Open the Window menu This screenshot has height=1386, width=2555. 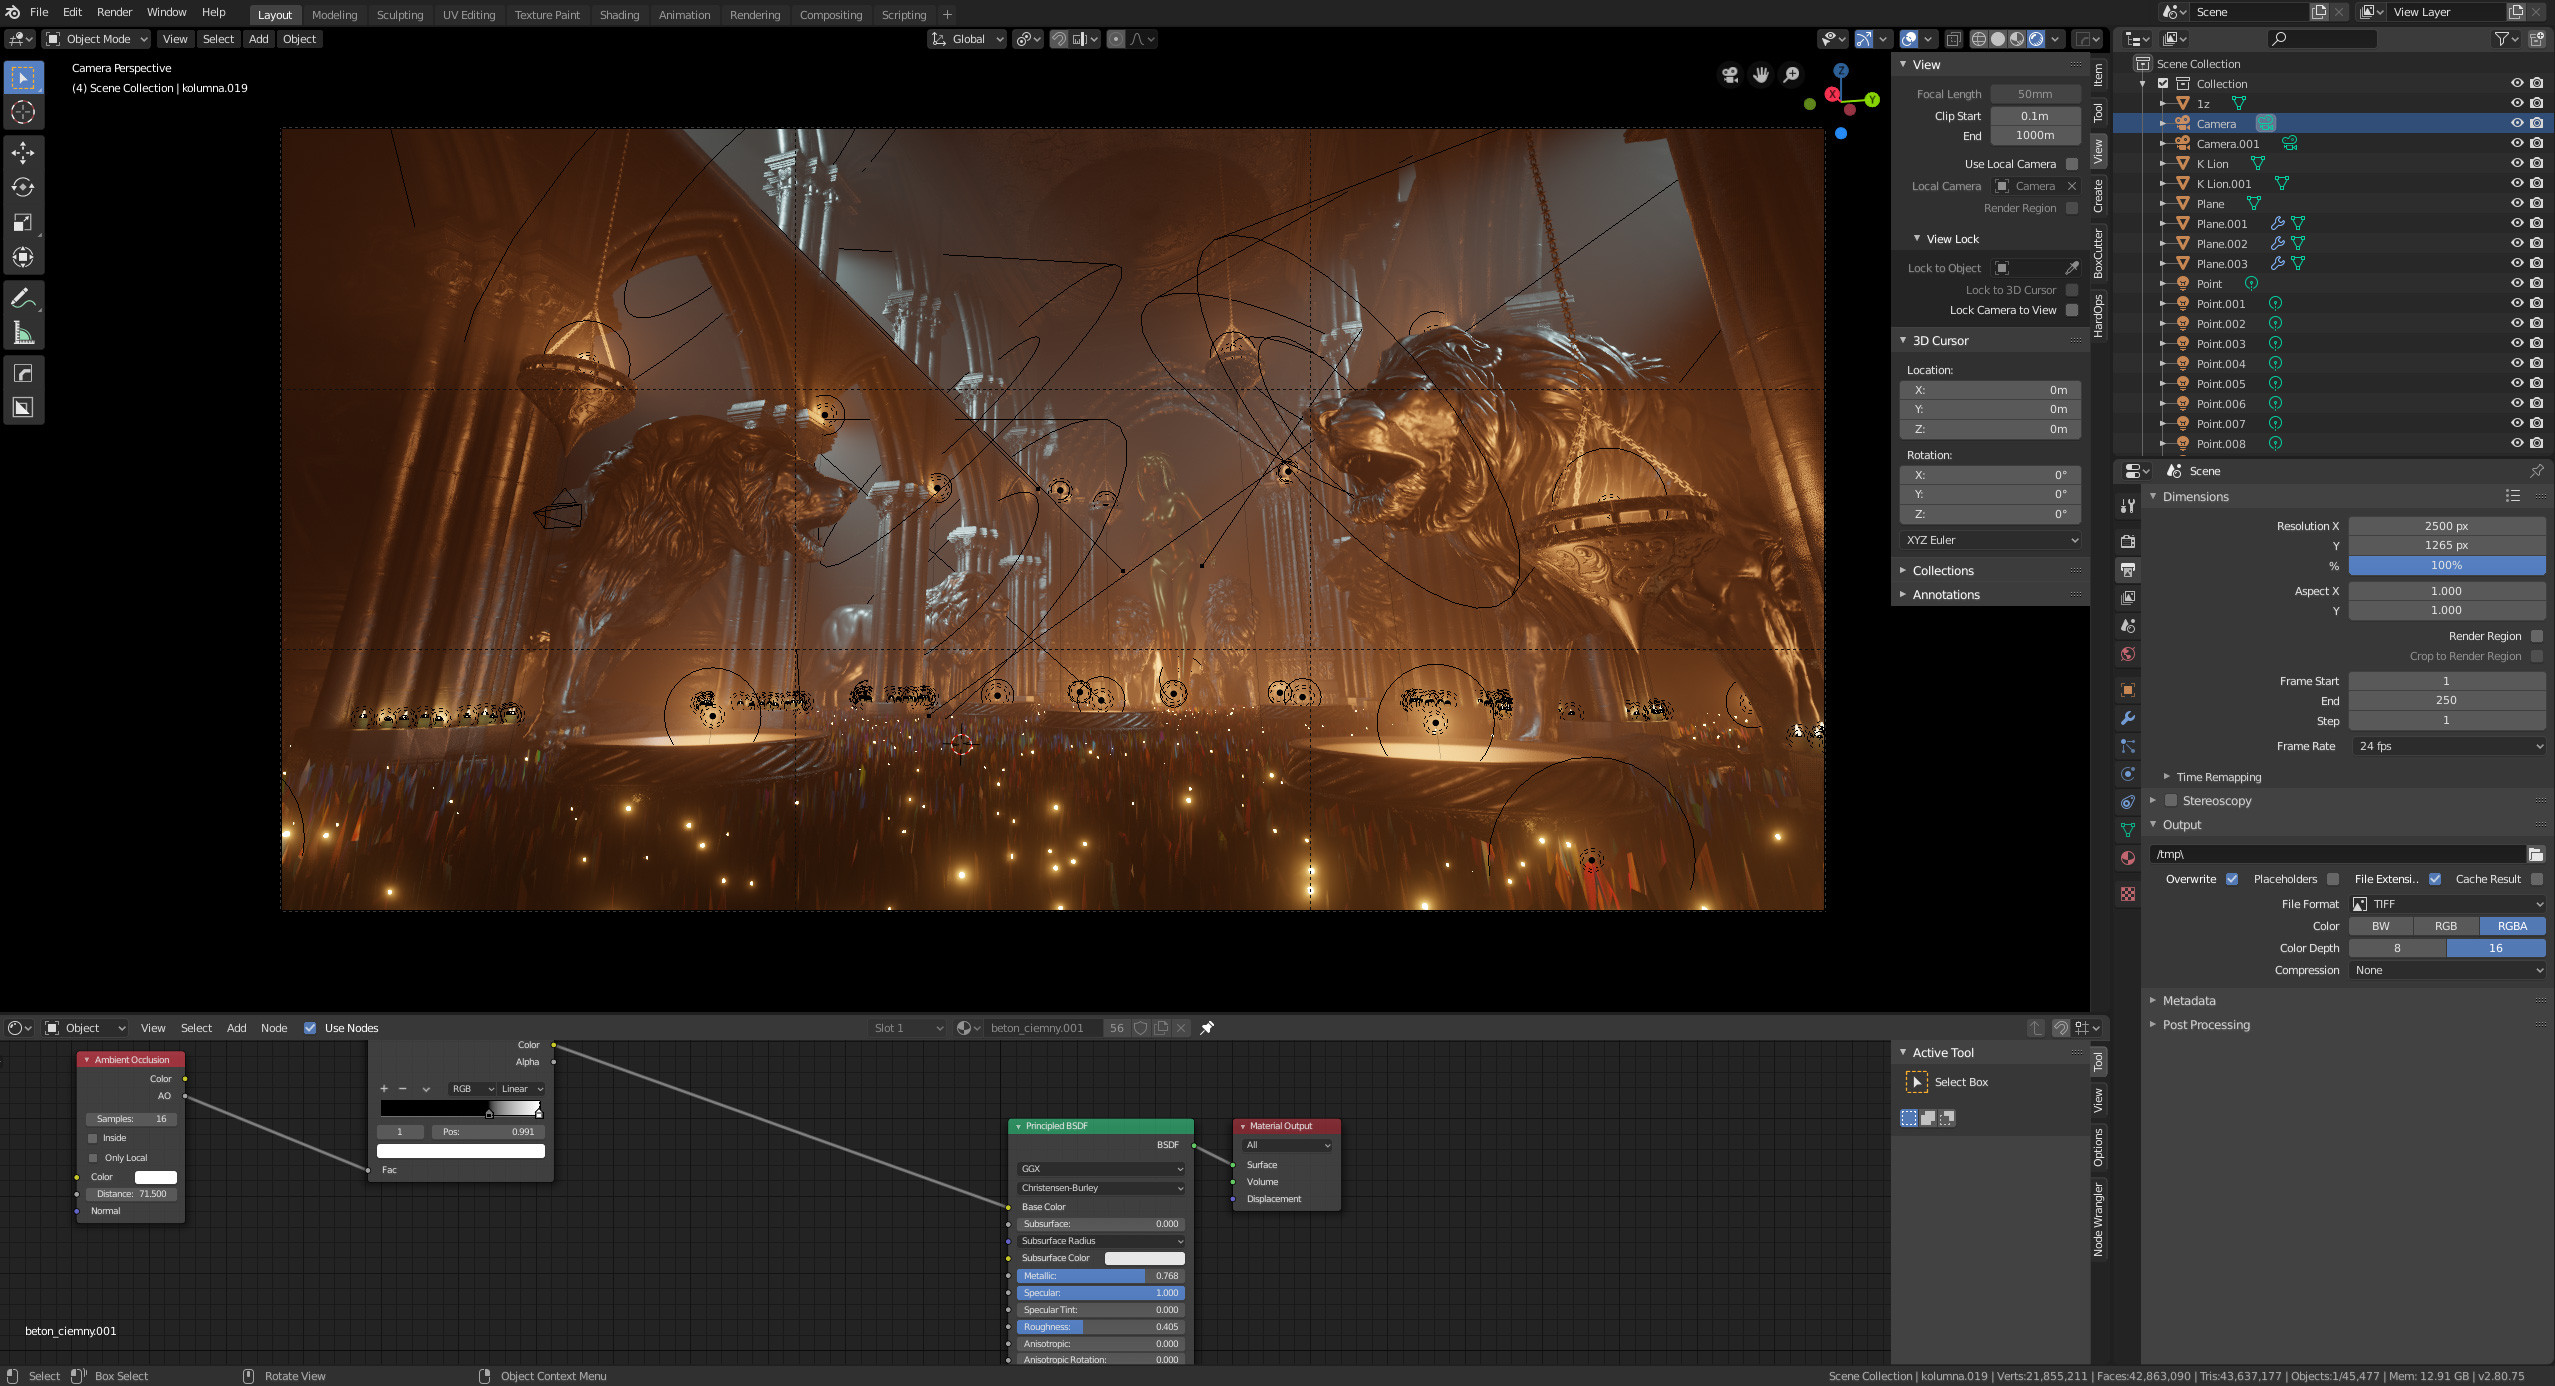[166, 12]
